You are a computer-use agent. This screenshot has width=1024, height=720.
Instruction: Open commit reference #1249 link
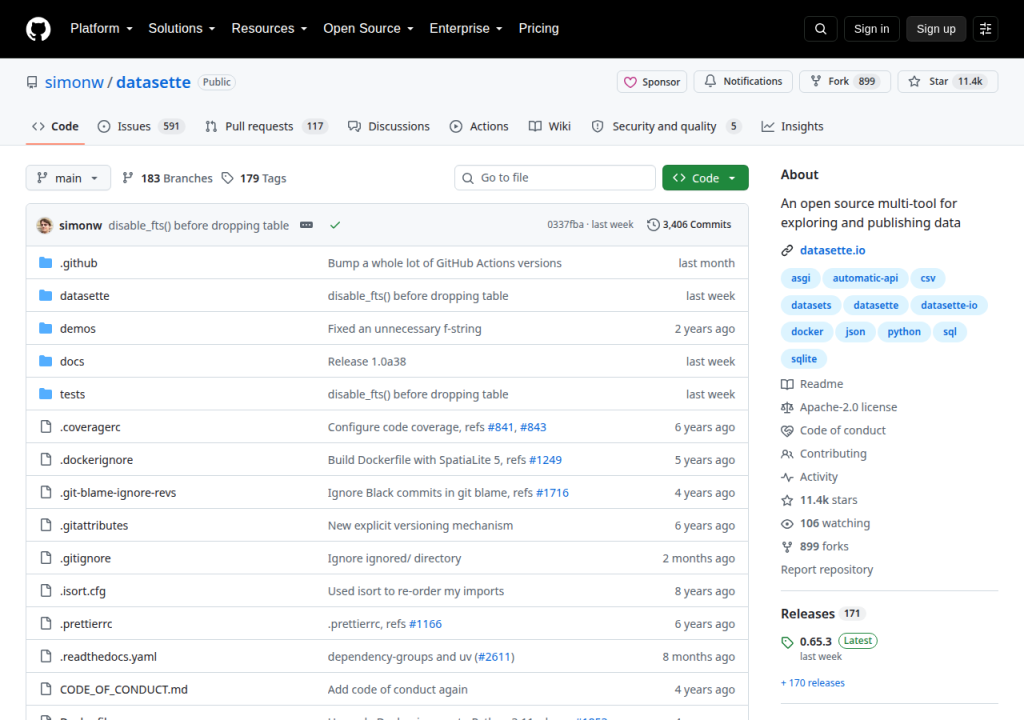pos(545,460)
